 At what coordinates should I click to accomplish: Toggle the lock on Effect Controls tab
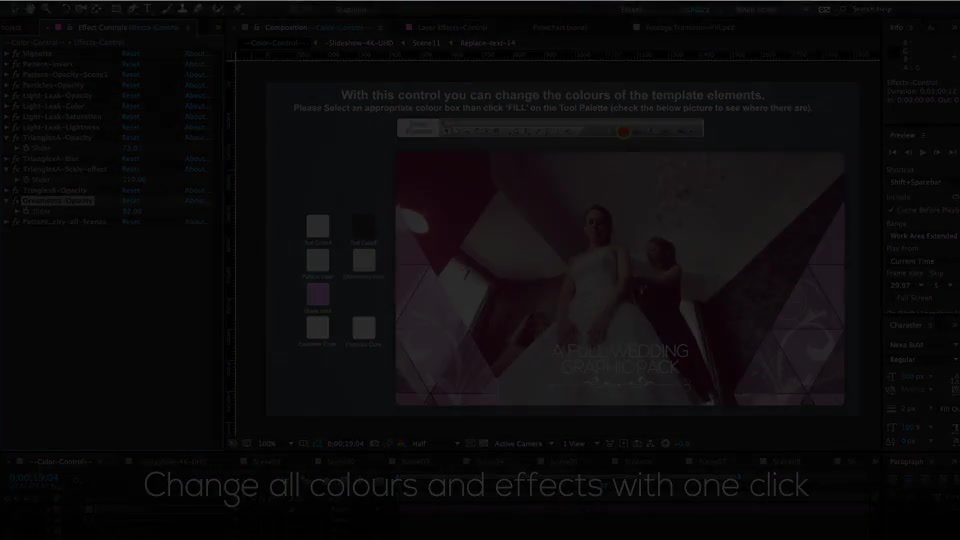[x=70, y=28]
